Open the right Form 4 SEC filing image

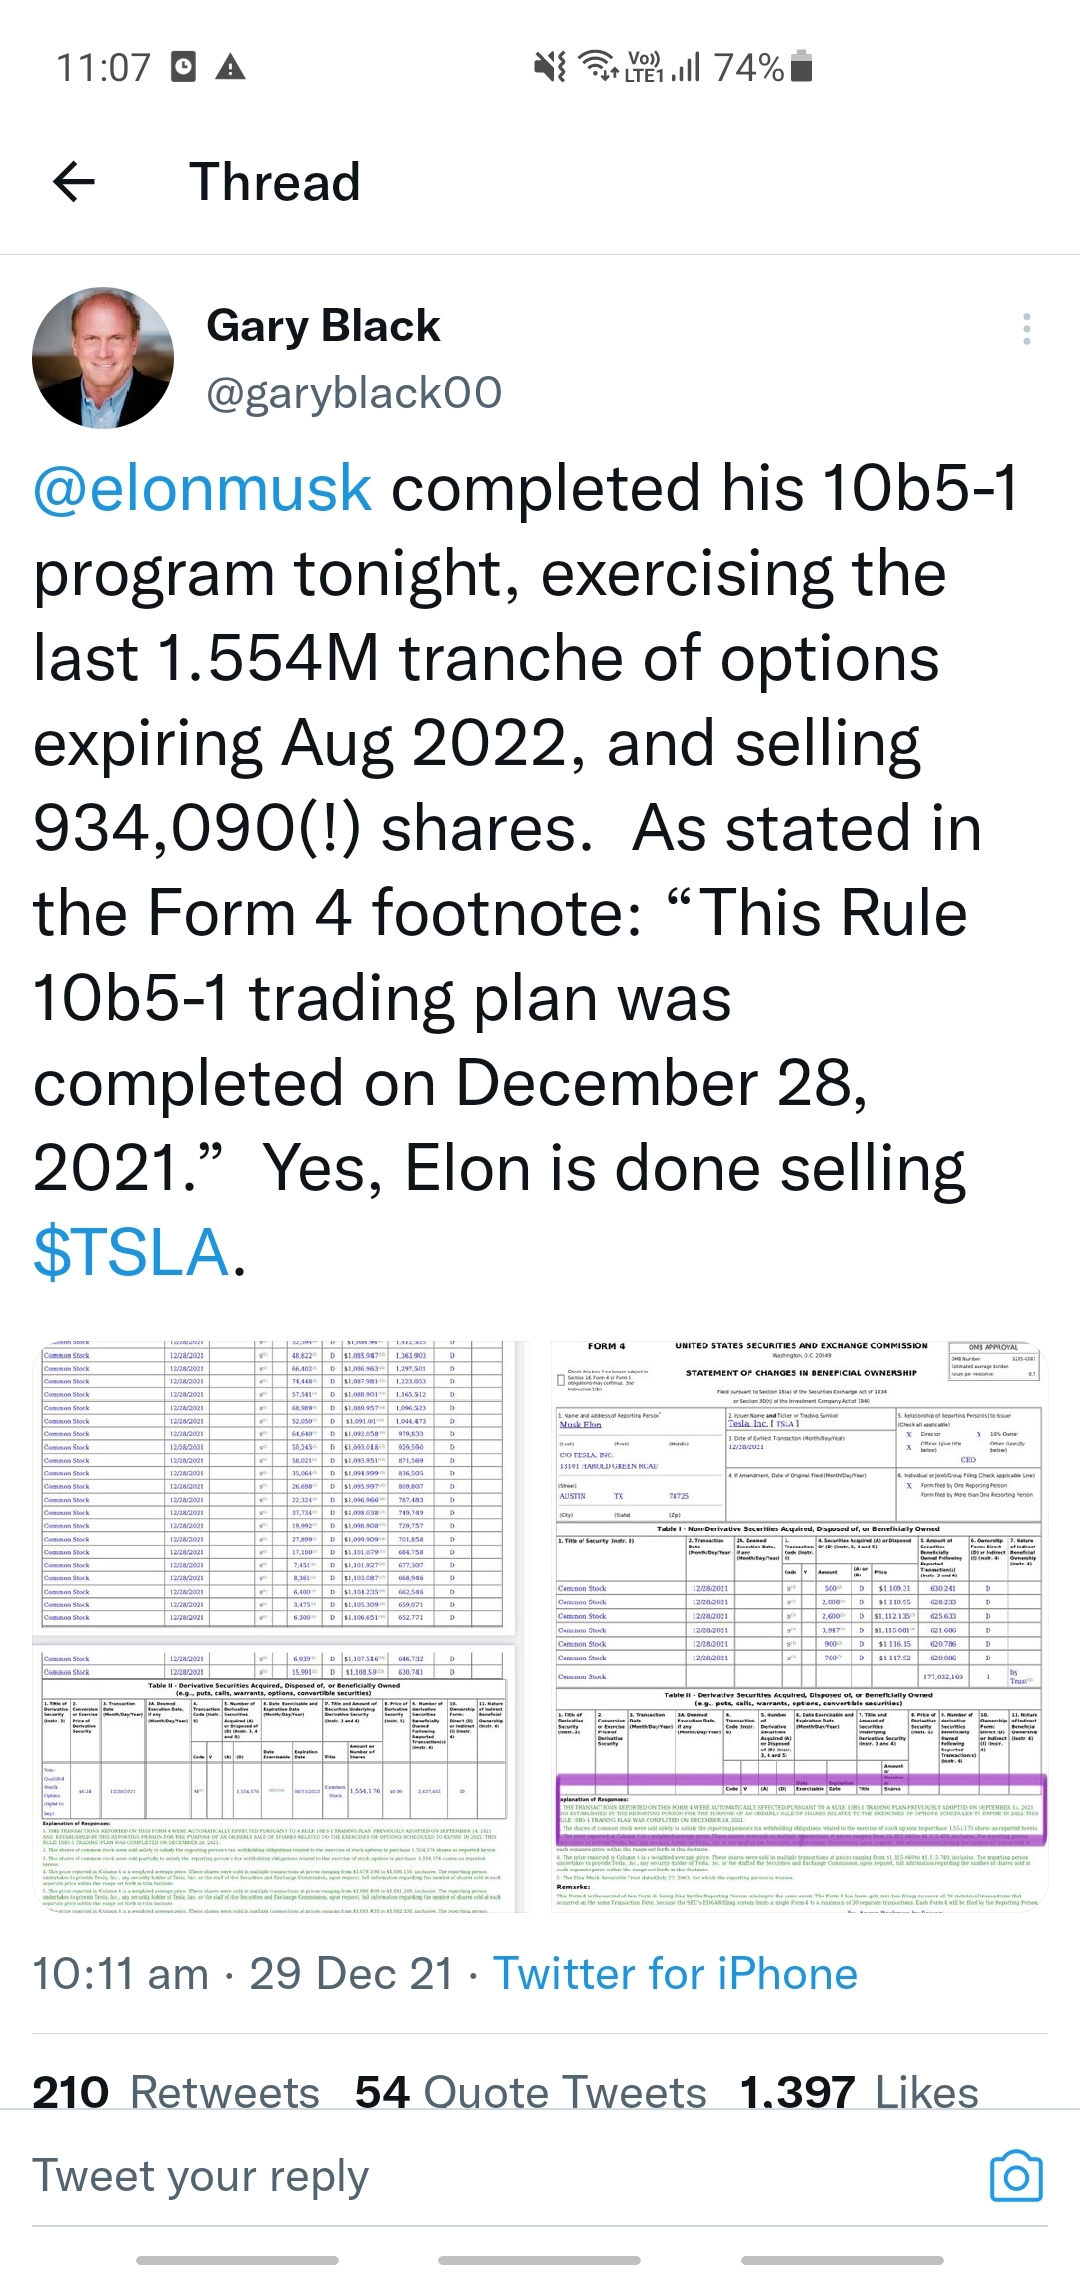799,1627
